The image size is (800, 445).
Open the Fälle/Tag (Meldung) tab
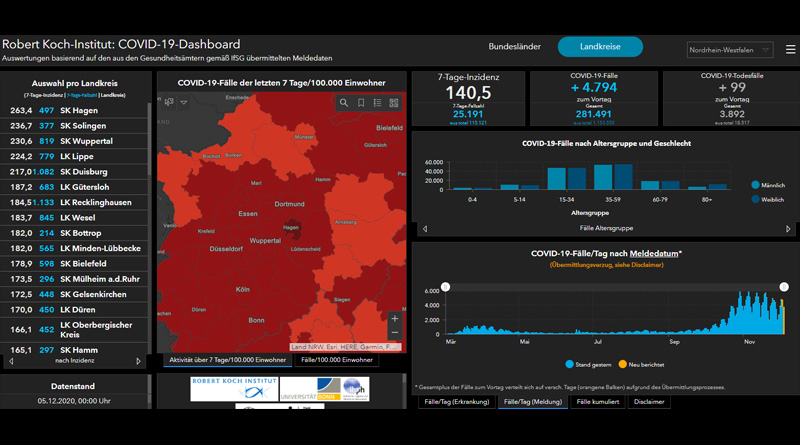click(x=533, y=402)
